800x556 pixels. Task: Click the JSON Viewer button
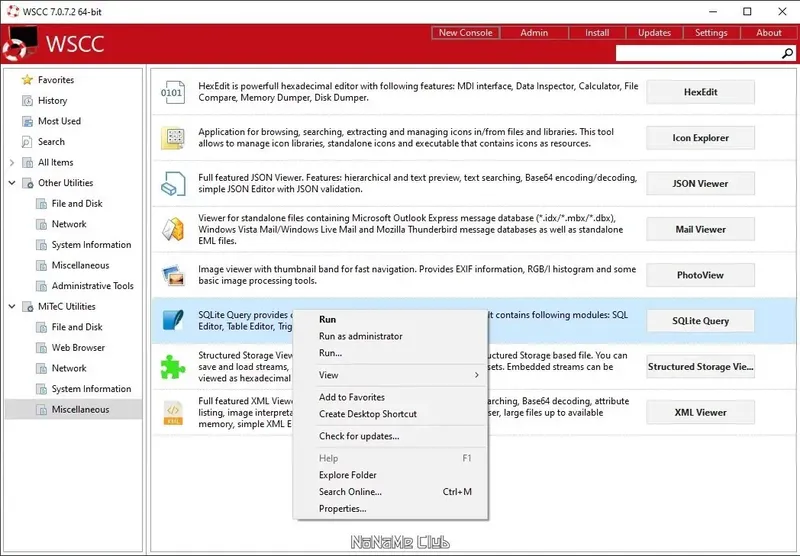[x=701, y=184]
